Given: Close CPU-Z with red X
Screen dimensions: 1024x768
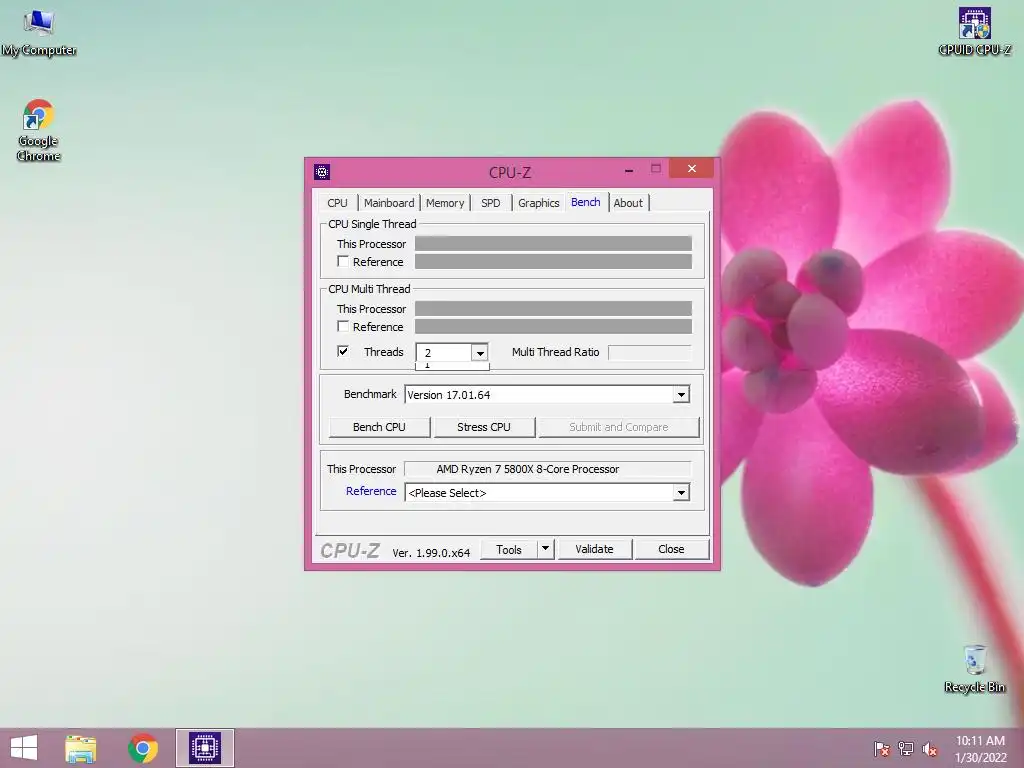Looking at the screenshot, I should (x=692, y=168).
